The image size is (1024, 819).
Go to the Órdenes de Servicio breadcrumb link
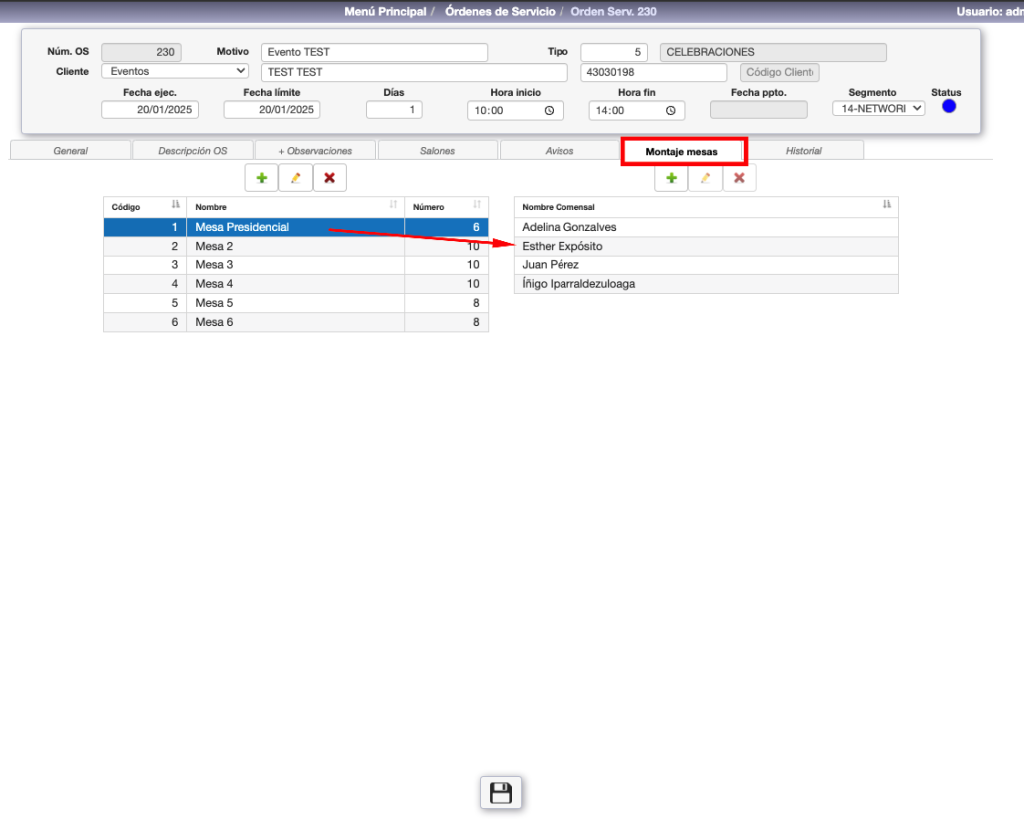pyautogui.click(x=499, y=12)
